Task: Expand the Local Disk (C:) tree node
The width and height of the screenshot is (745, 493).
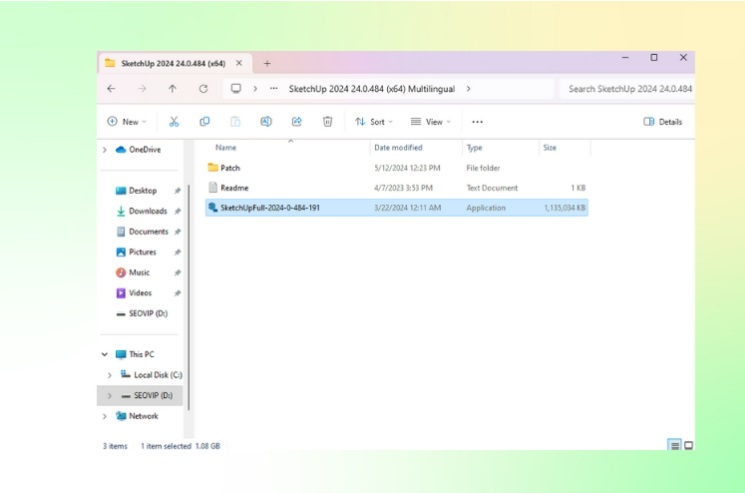Action: [110, 375]
